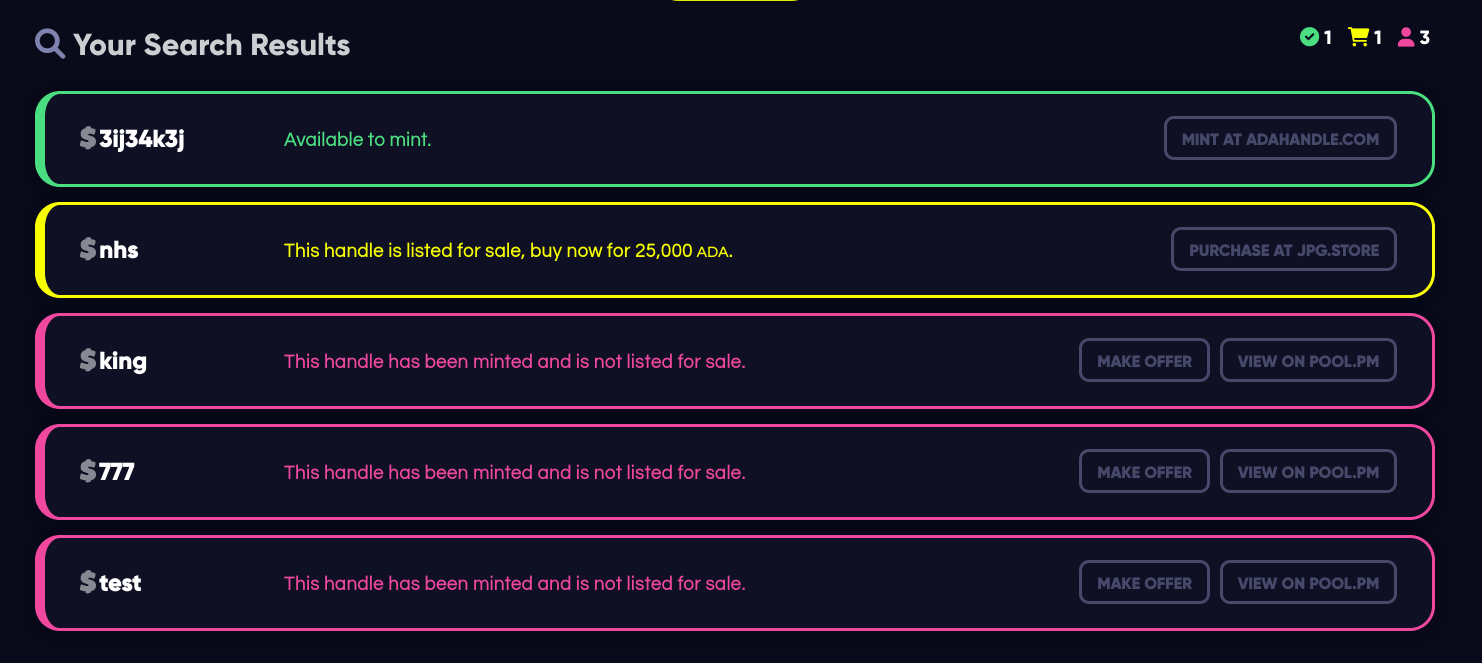Make an offer on the test handle
Viewport: 1482px width, 663px height.
click(1144, 583)
